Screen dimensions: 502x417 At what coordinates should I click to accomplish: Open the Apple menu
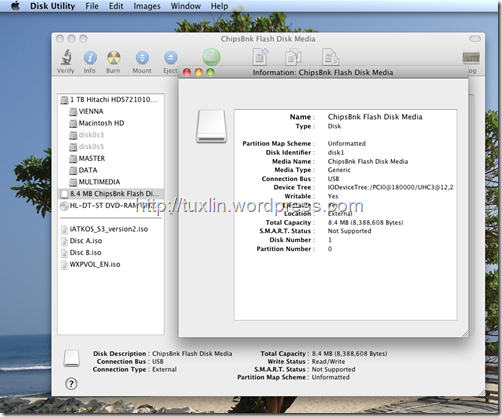pyautogui.click(x=15, y=6)
